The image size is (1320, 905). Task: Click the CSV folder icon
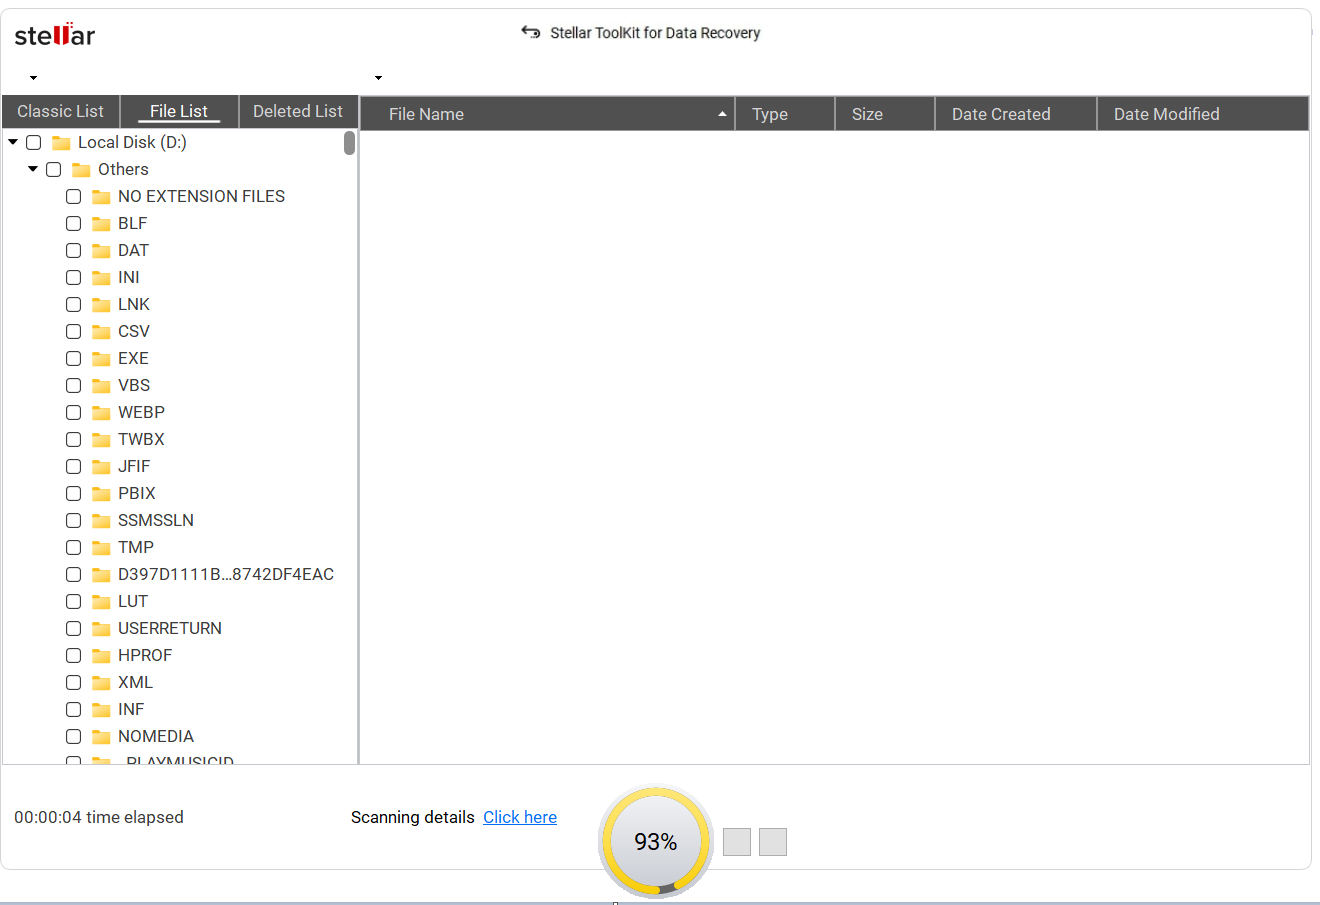point(101,332)
